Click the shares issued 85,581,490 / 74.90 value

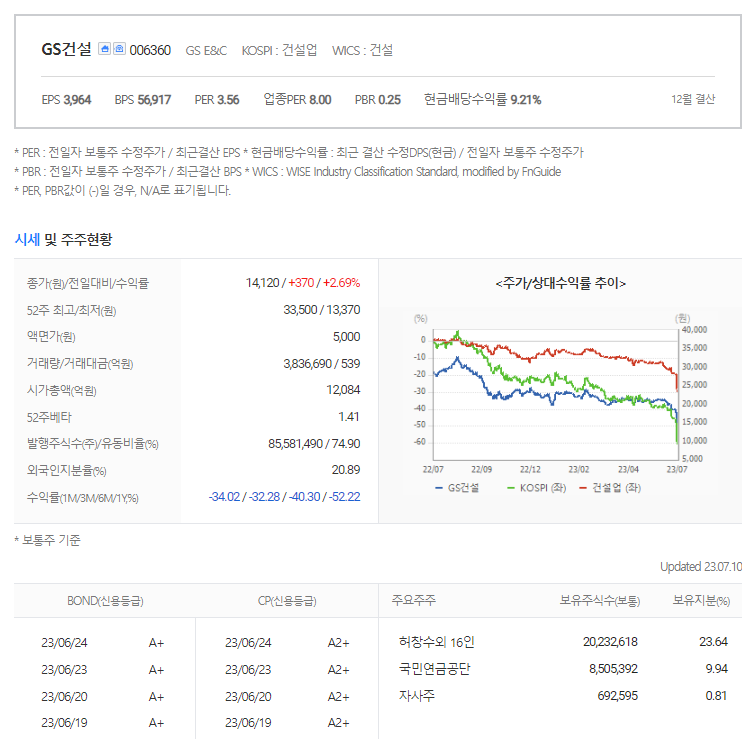click(314, 444)
